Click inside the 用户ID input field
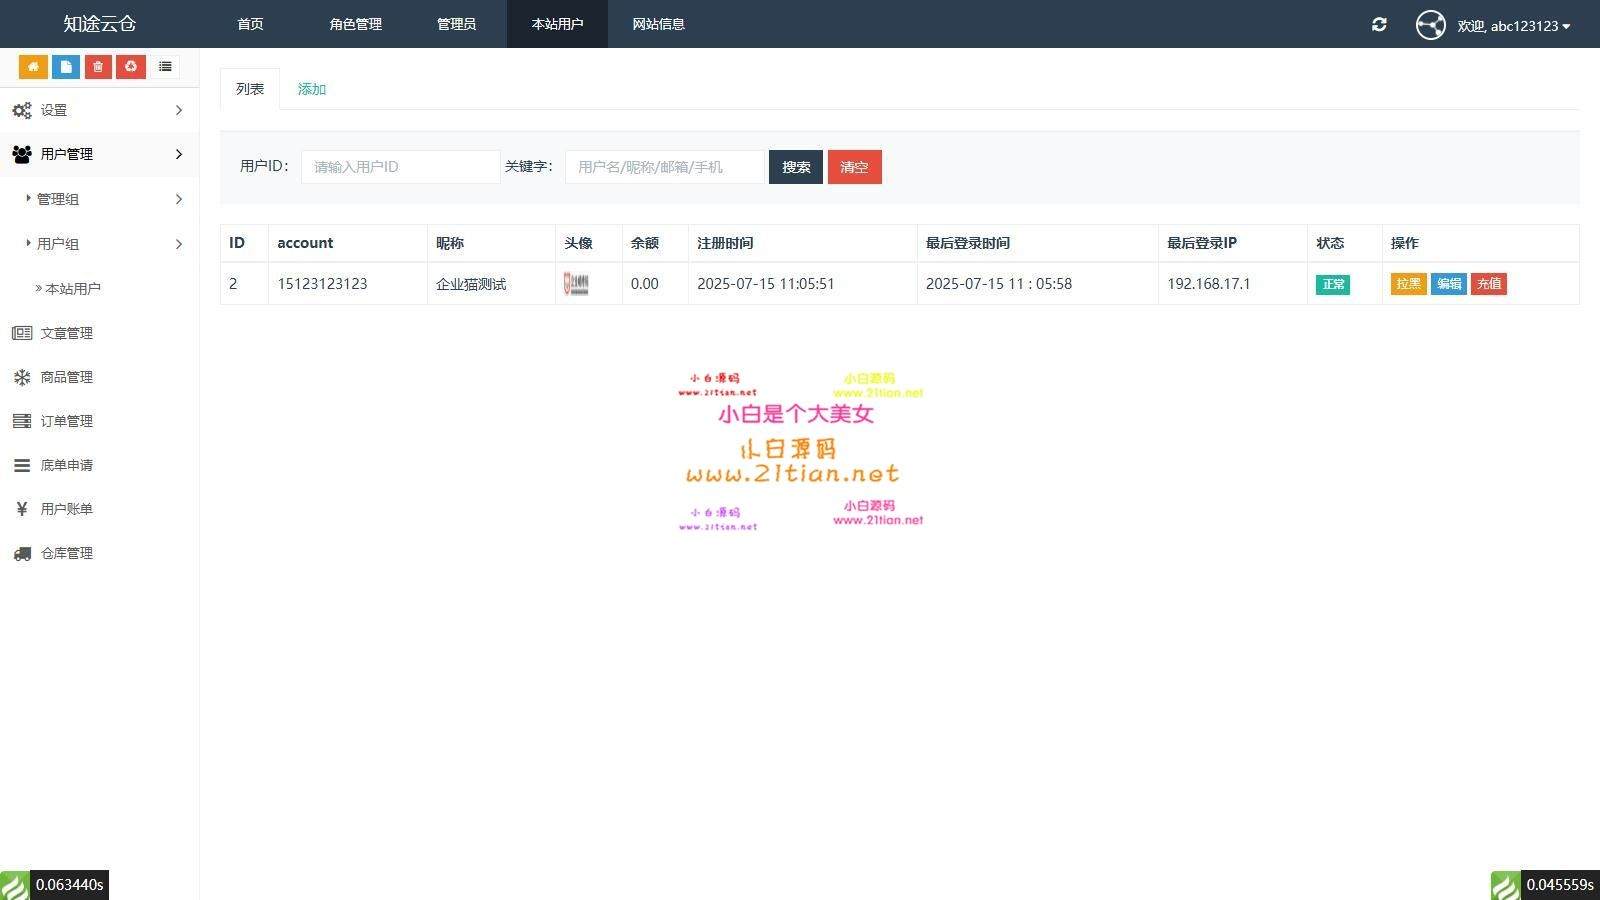The height and width of the screenshot is (900, 1600). 400,167
